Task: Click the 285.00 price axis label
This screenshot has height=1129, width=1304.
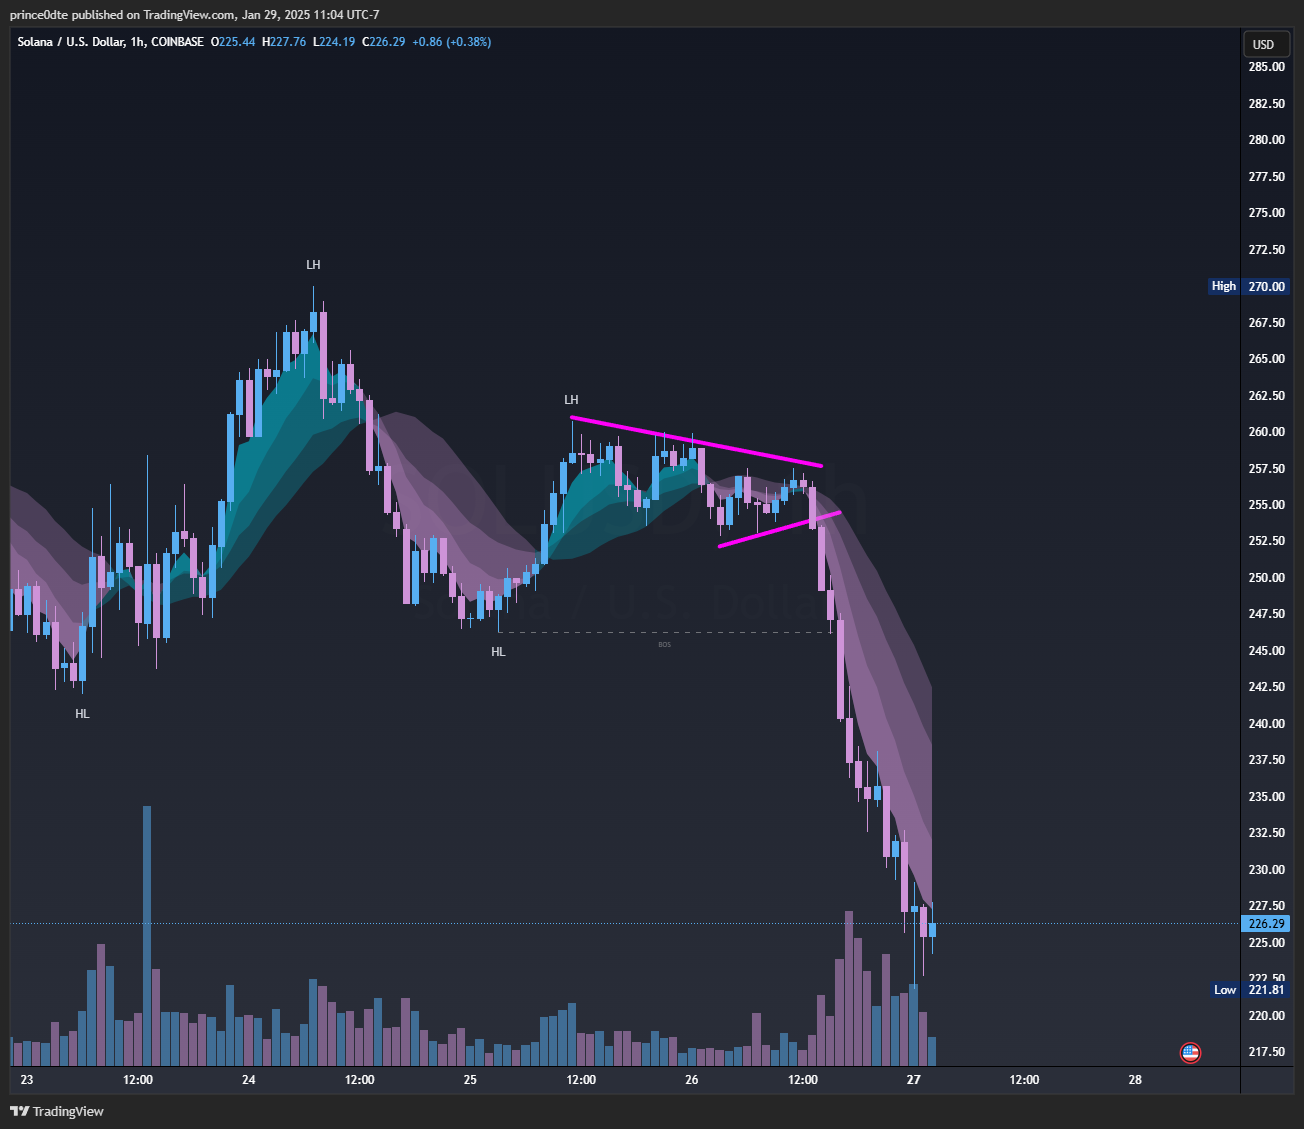Action: coord(1266,67)
